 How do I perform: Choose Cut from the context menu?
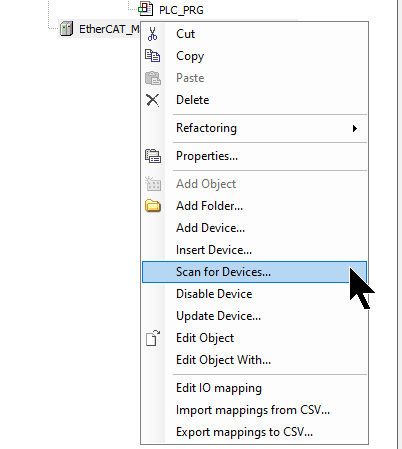tap(255, 34)
